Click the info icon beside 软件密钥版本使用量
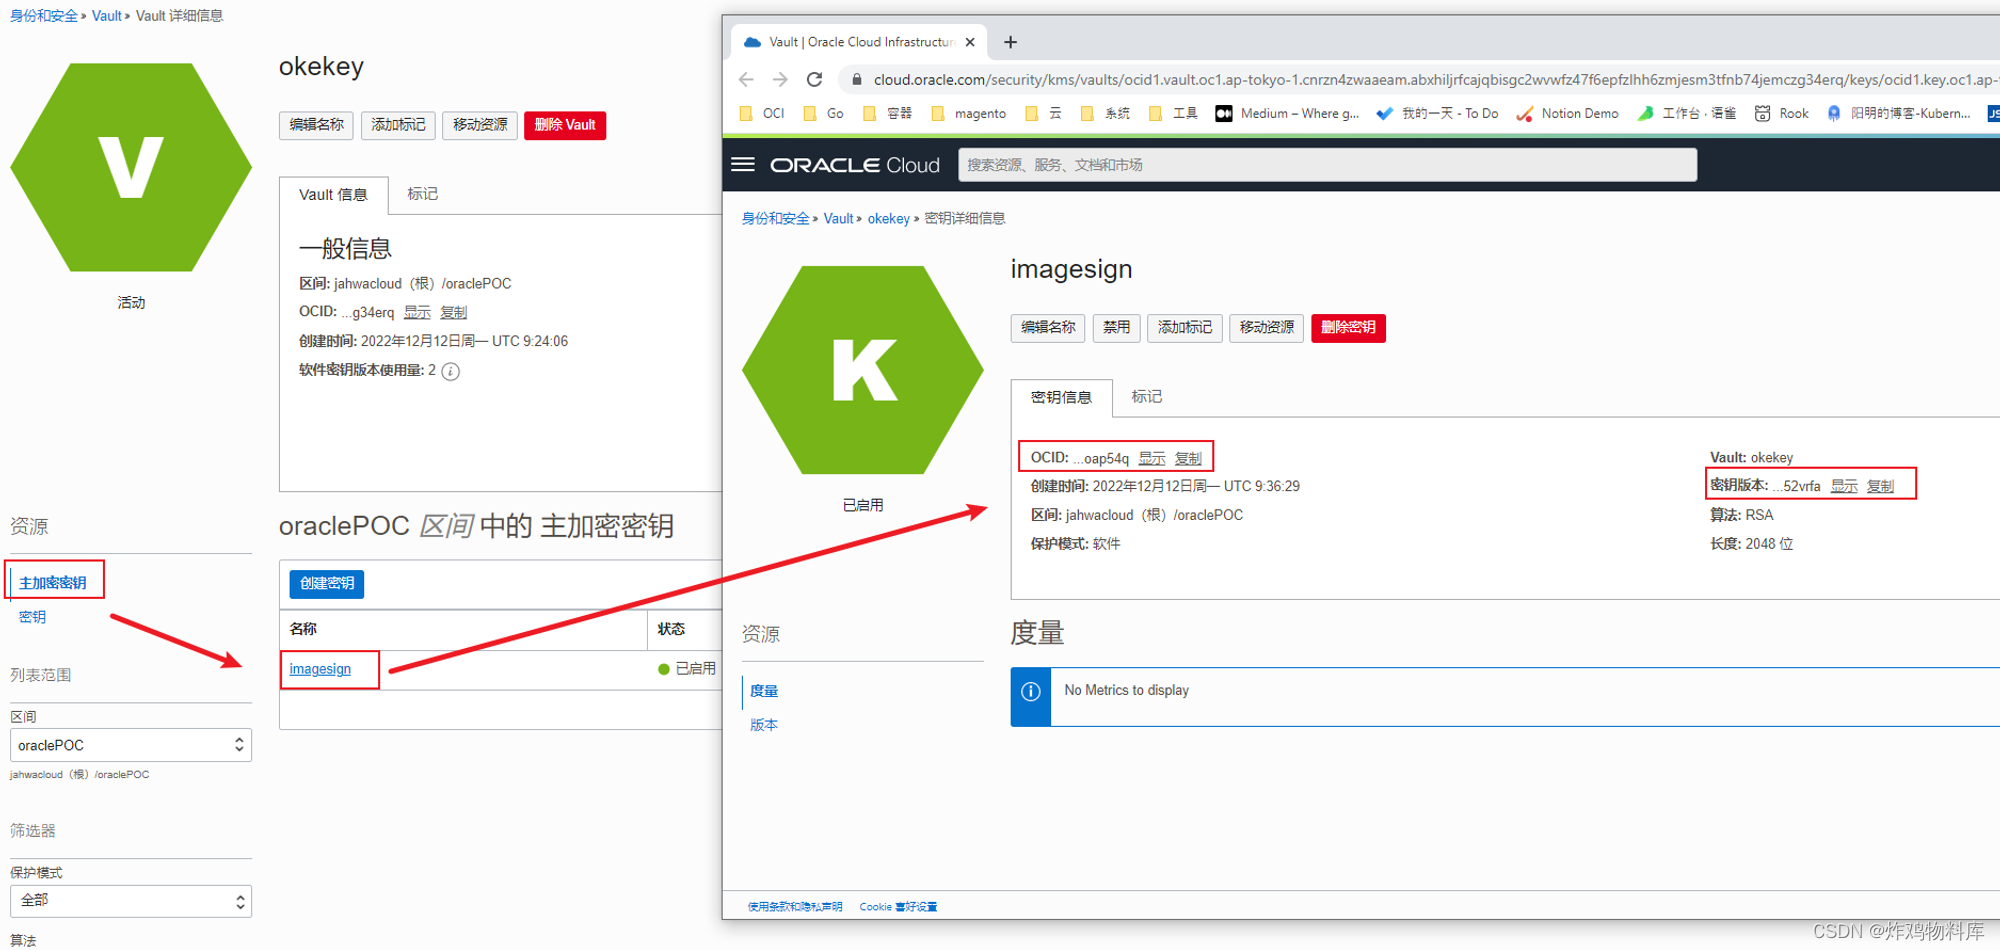Screen dimensions: 2000x950 coord(450,371)
